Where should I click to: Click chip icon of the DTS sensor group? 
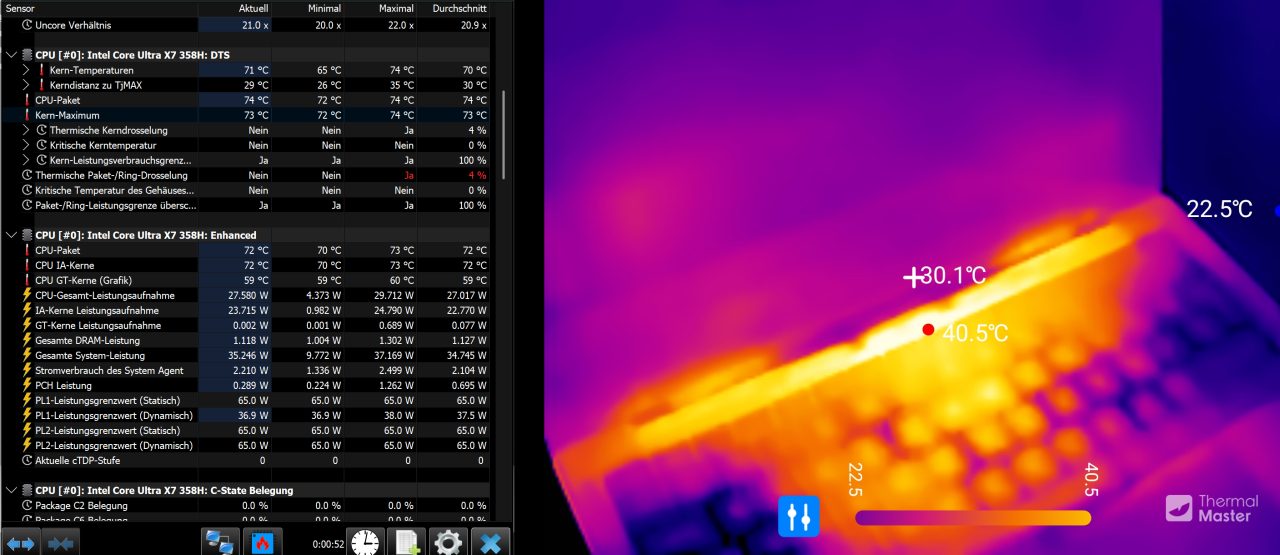27,55
